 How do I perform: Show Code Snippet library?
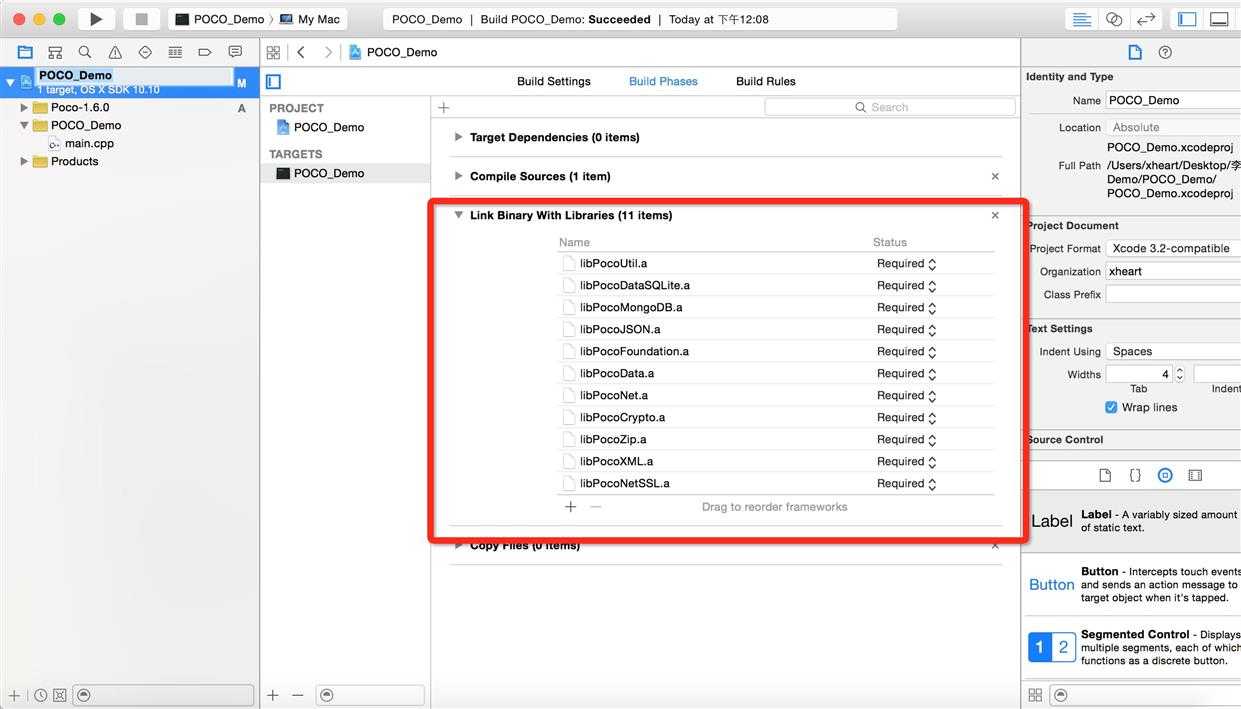pos(1135,475)
